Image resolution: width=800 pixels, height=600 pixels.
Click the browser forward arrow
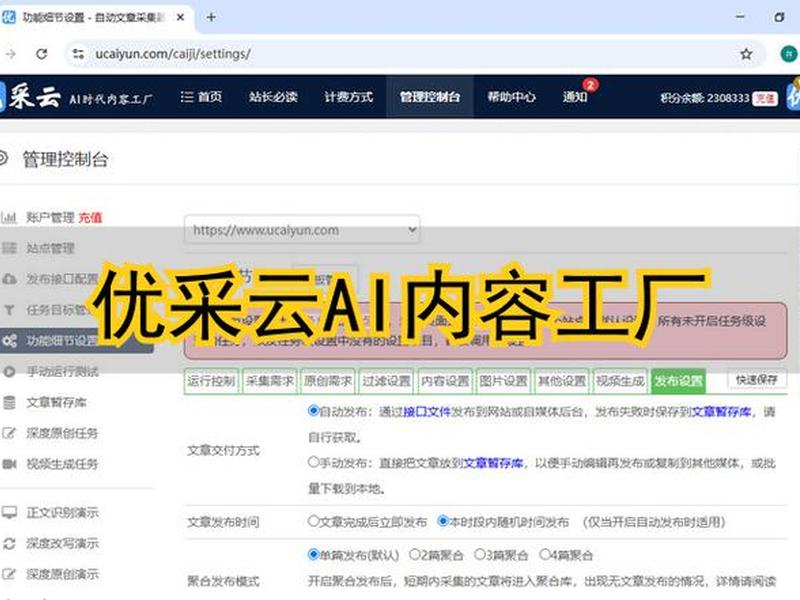tap(11, 54)
